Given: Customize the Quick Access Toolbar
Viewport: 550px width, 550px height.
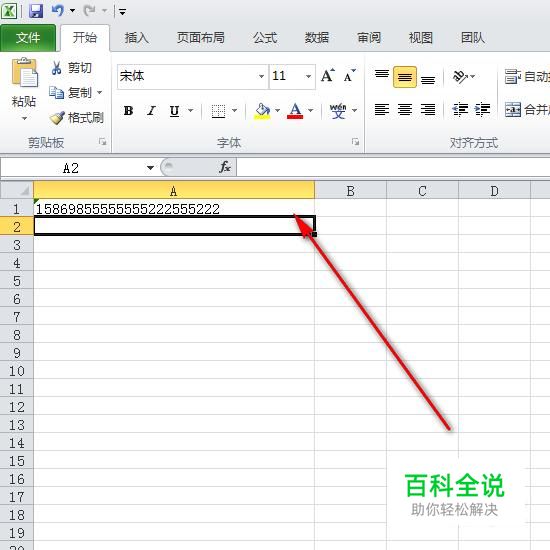Looking at the screenshot, I should (122, 12).
